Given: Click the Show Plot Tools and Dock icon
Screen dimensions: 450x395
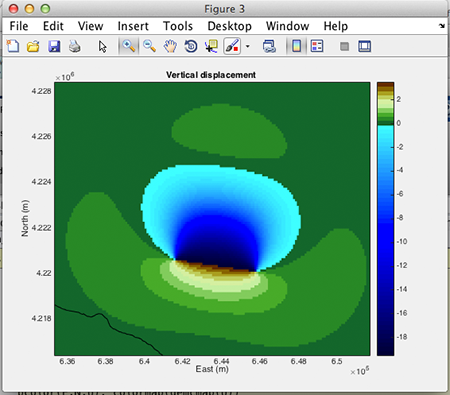Looking at the screenshot, I should pyautogui.click(x=364, y=46).
